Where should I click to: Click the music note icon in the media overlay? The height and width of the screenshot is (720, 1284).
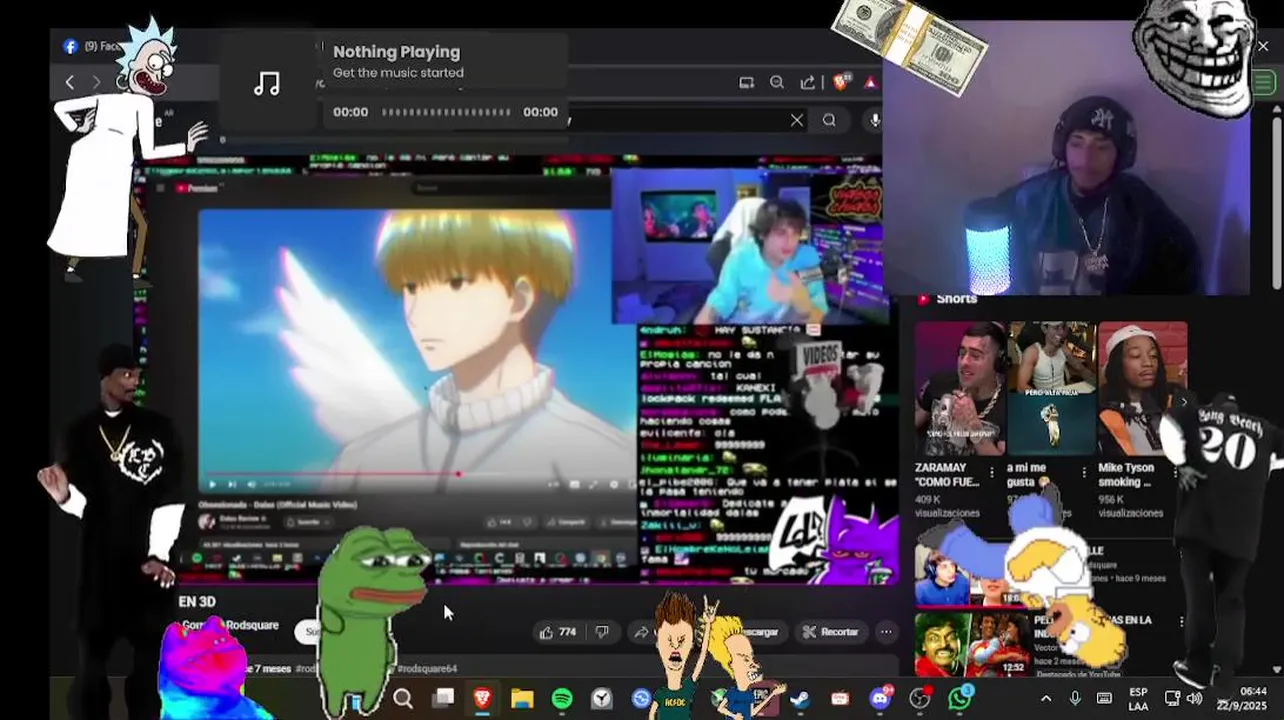267,84
